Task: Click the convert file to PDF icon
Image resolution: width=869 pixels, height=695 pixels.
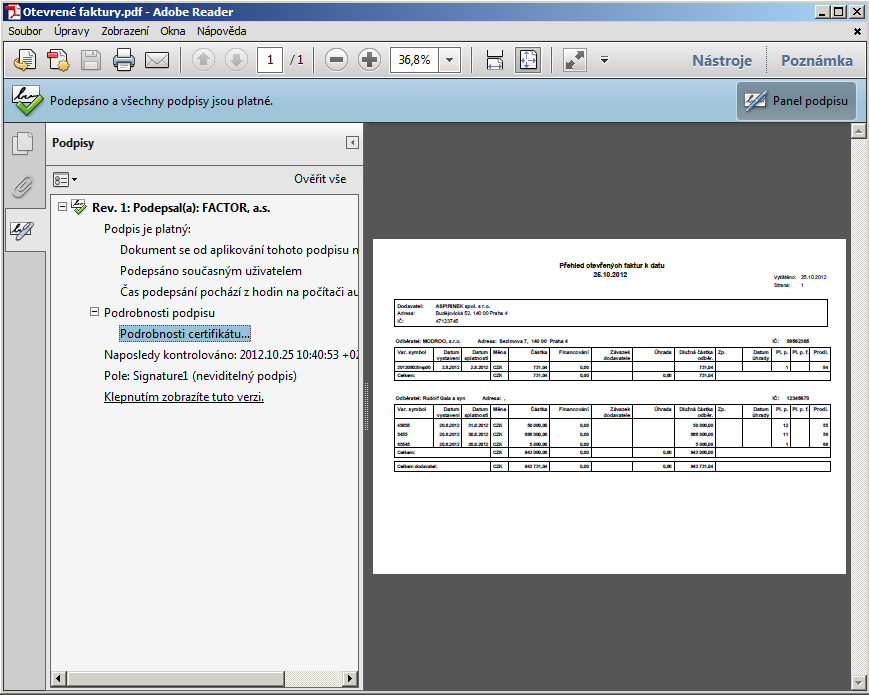Action: [x=58, y=60]
